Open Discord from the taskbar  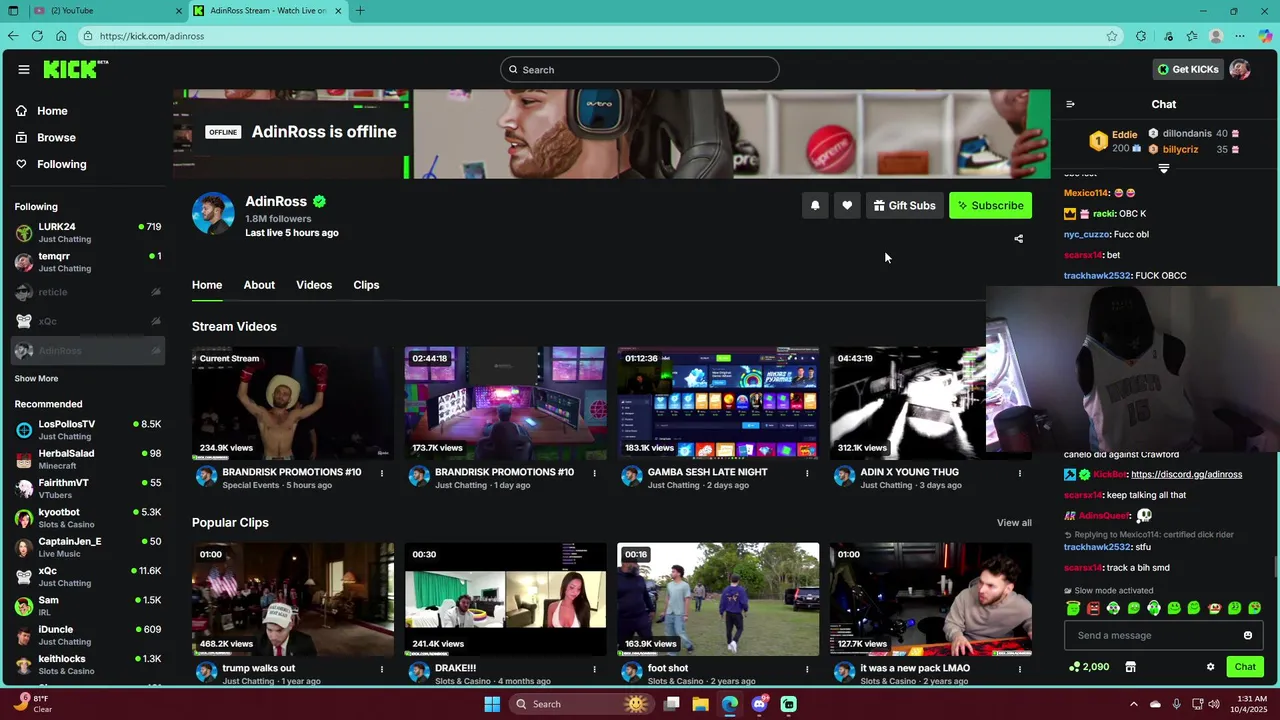point(759,704)
